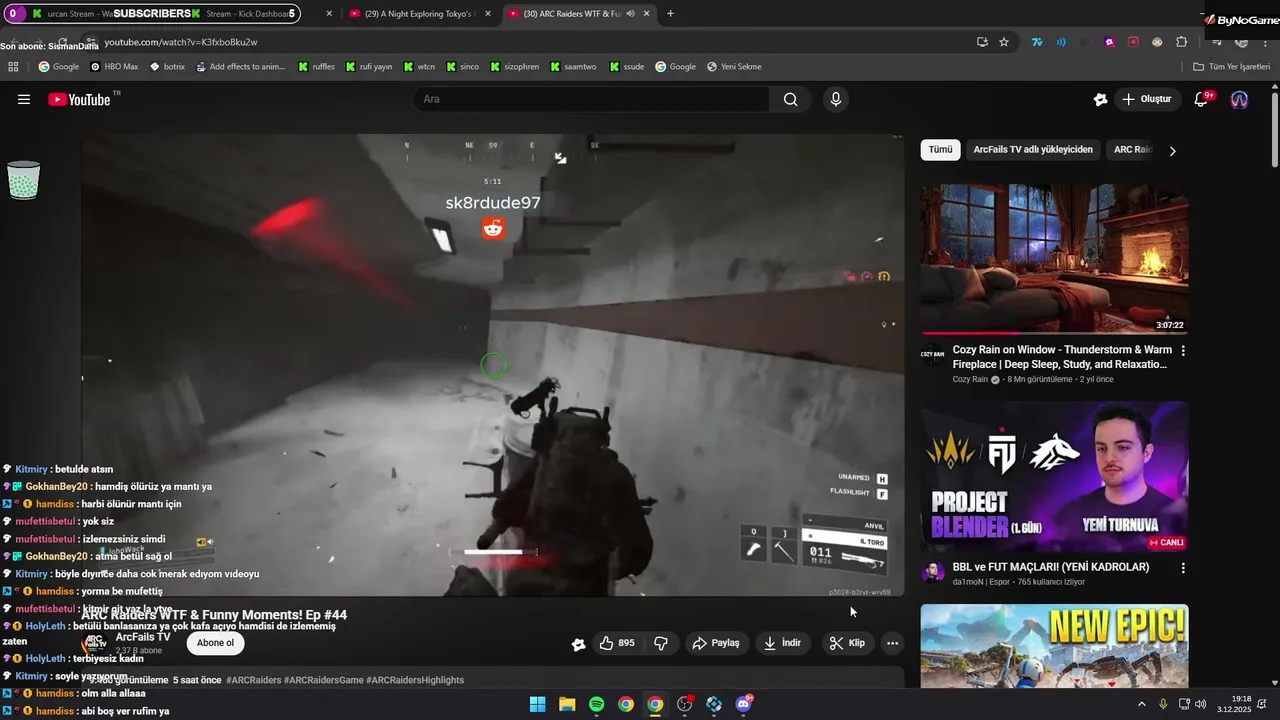Download the video with İndir
The width and height of the screenshot is (1280, 720).
coord(783,643)
